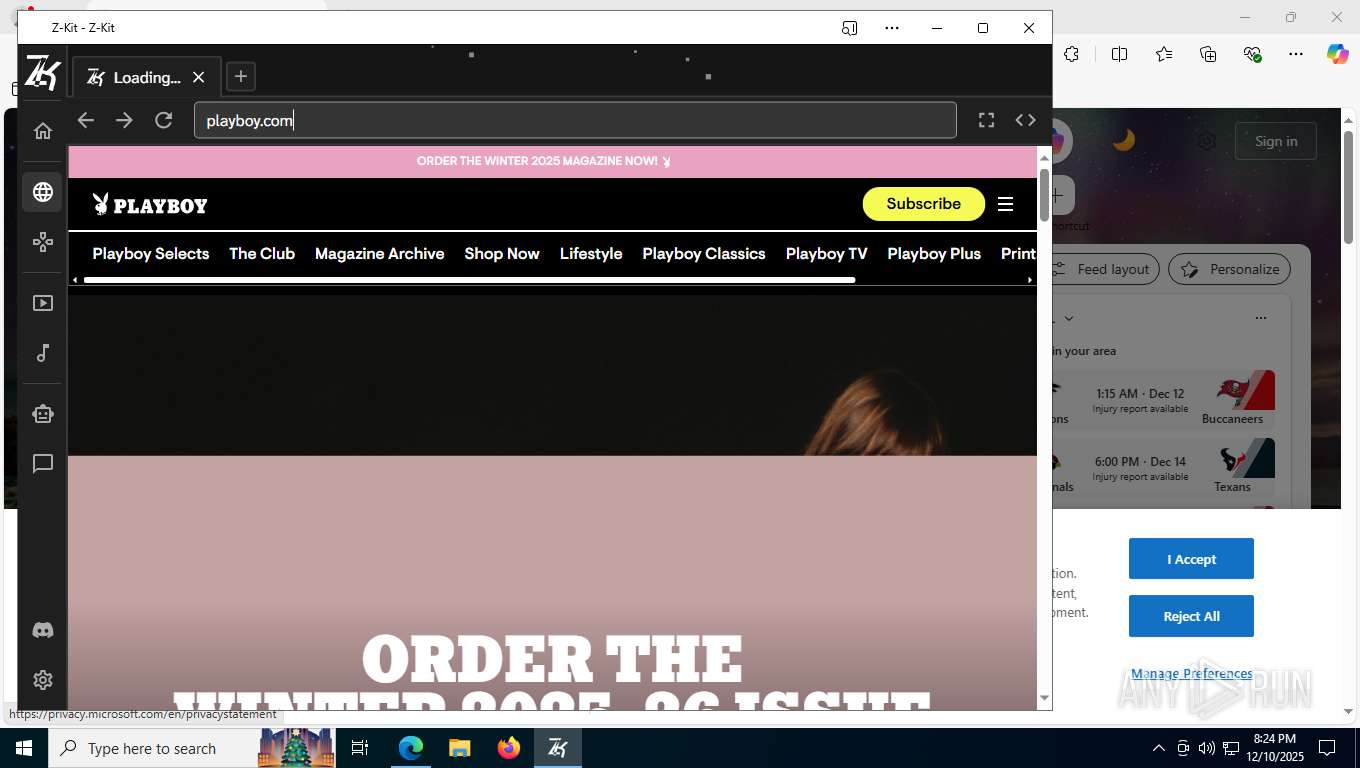Open Edge Favorites star icon
This screenshot has width=1360, height=768.
tap(1164, 54)
